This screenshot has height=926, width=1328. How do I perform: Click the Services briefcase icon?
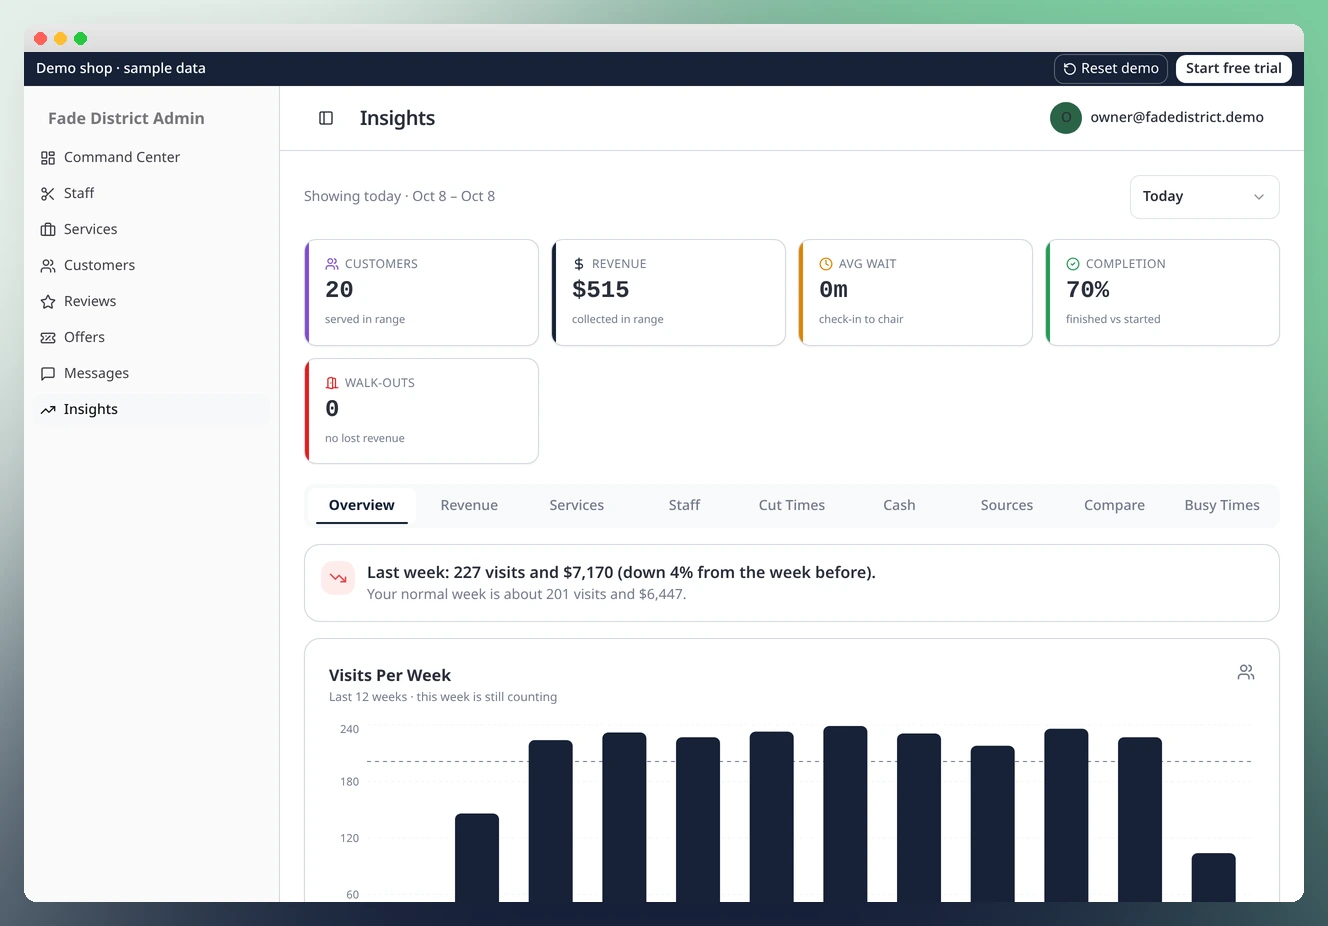(48, 230)
